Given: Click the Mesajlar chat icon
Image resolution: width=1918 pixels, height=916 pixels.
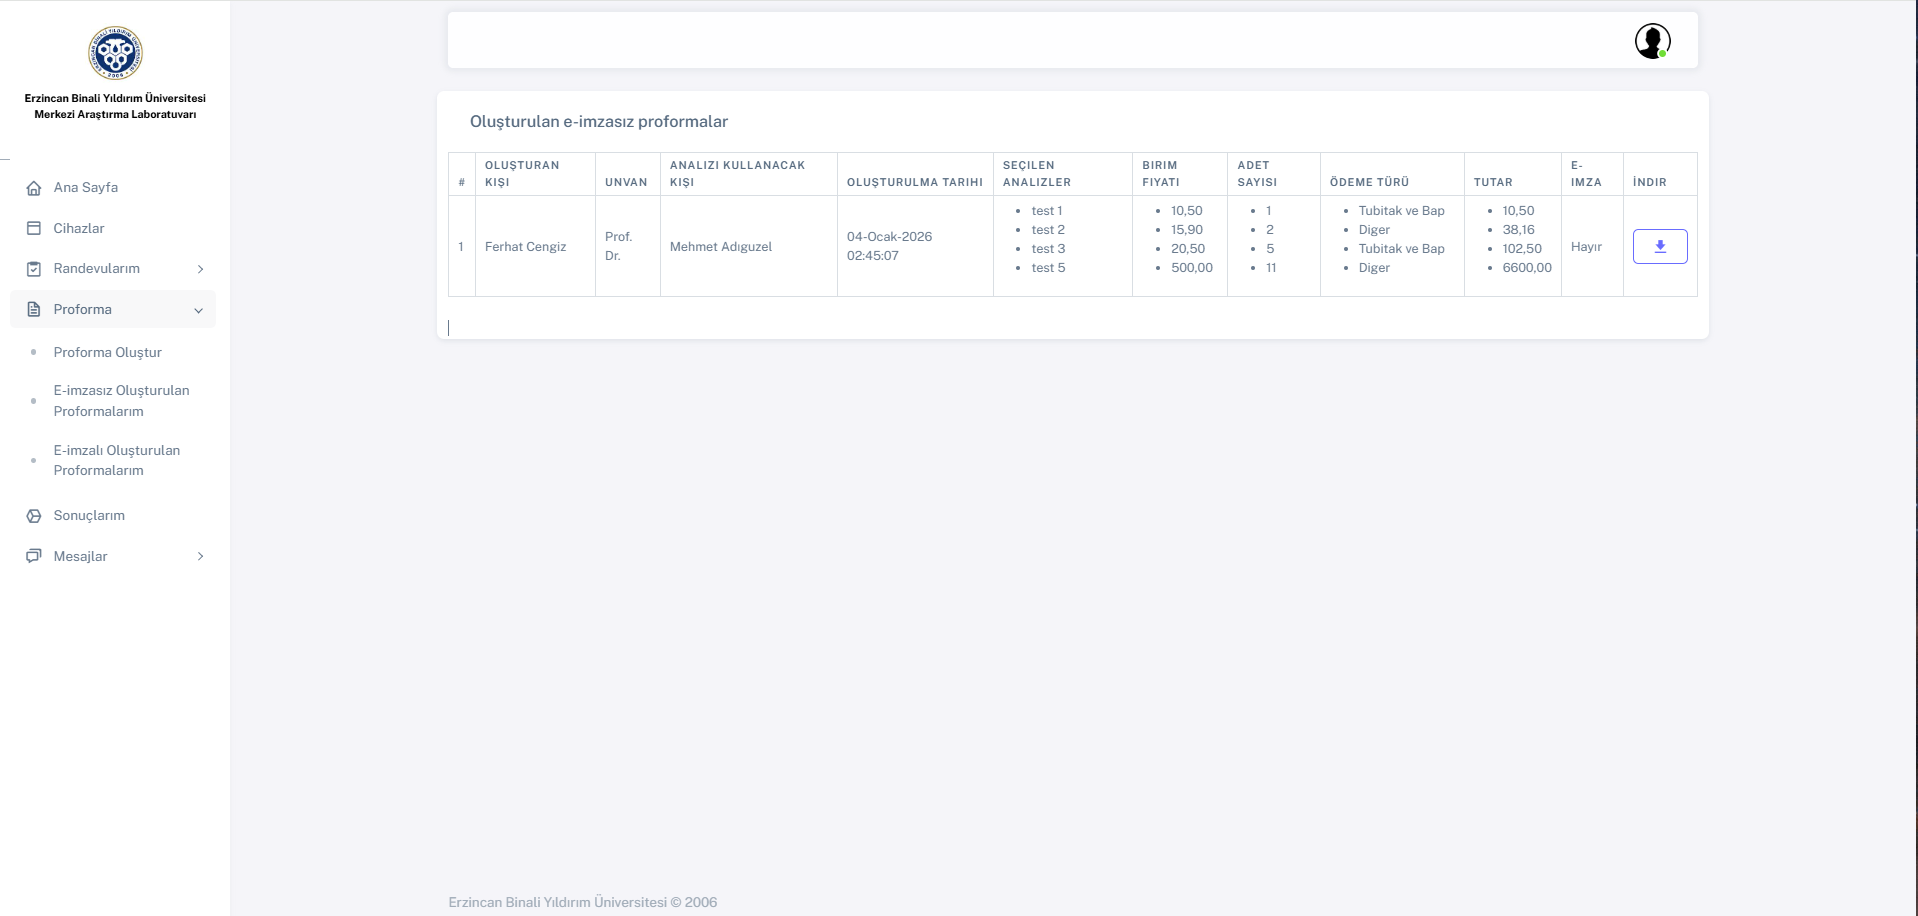Looking at the screenshot, I should tap(34, 556).
